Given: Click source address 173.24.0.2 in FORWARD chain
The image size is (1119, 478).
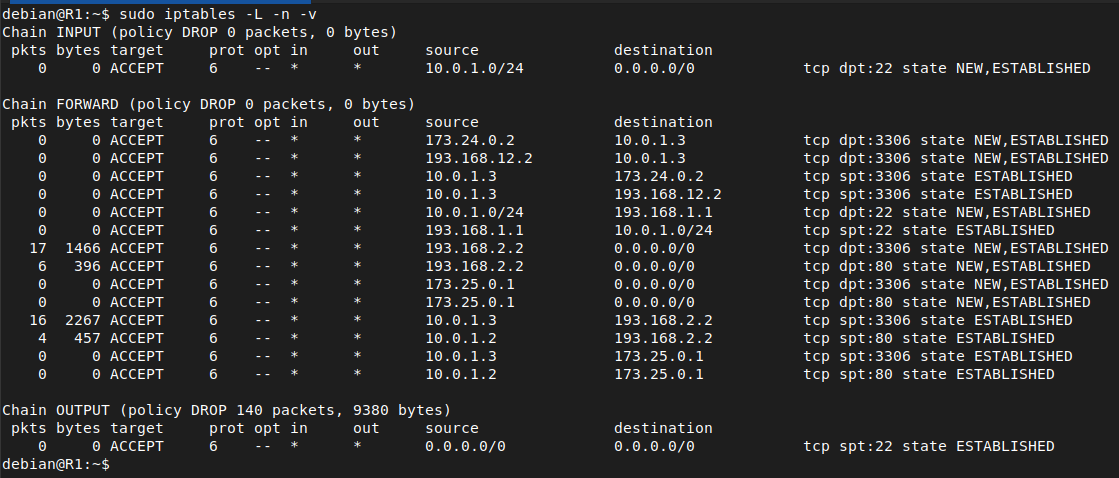Looking at the screenshot, I should [470, 141].
